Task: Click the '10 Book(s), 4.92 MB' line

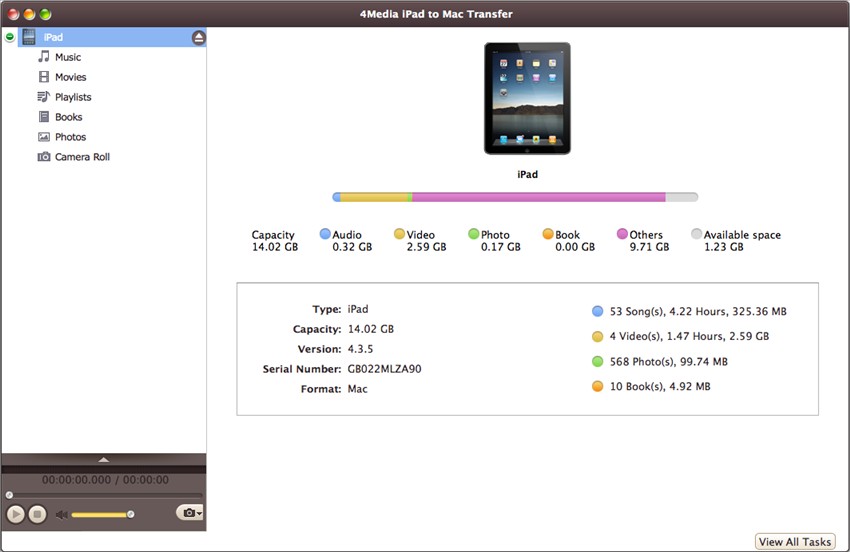Action: 660,386
